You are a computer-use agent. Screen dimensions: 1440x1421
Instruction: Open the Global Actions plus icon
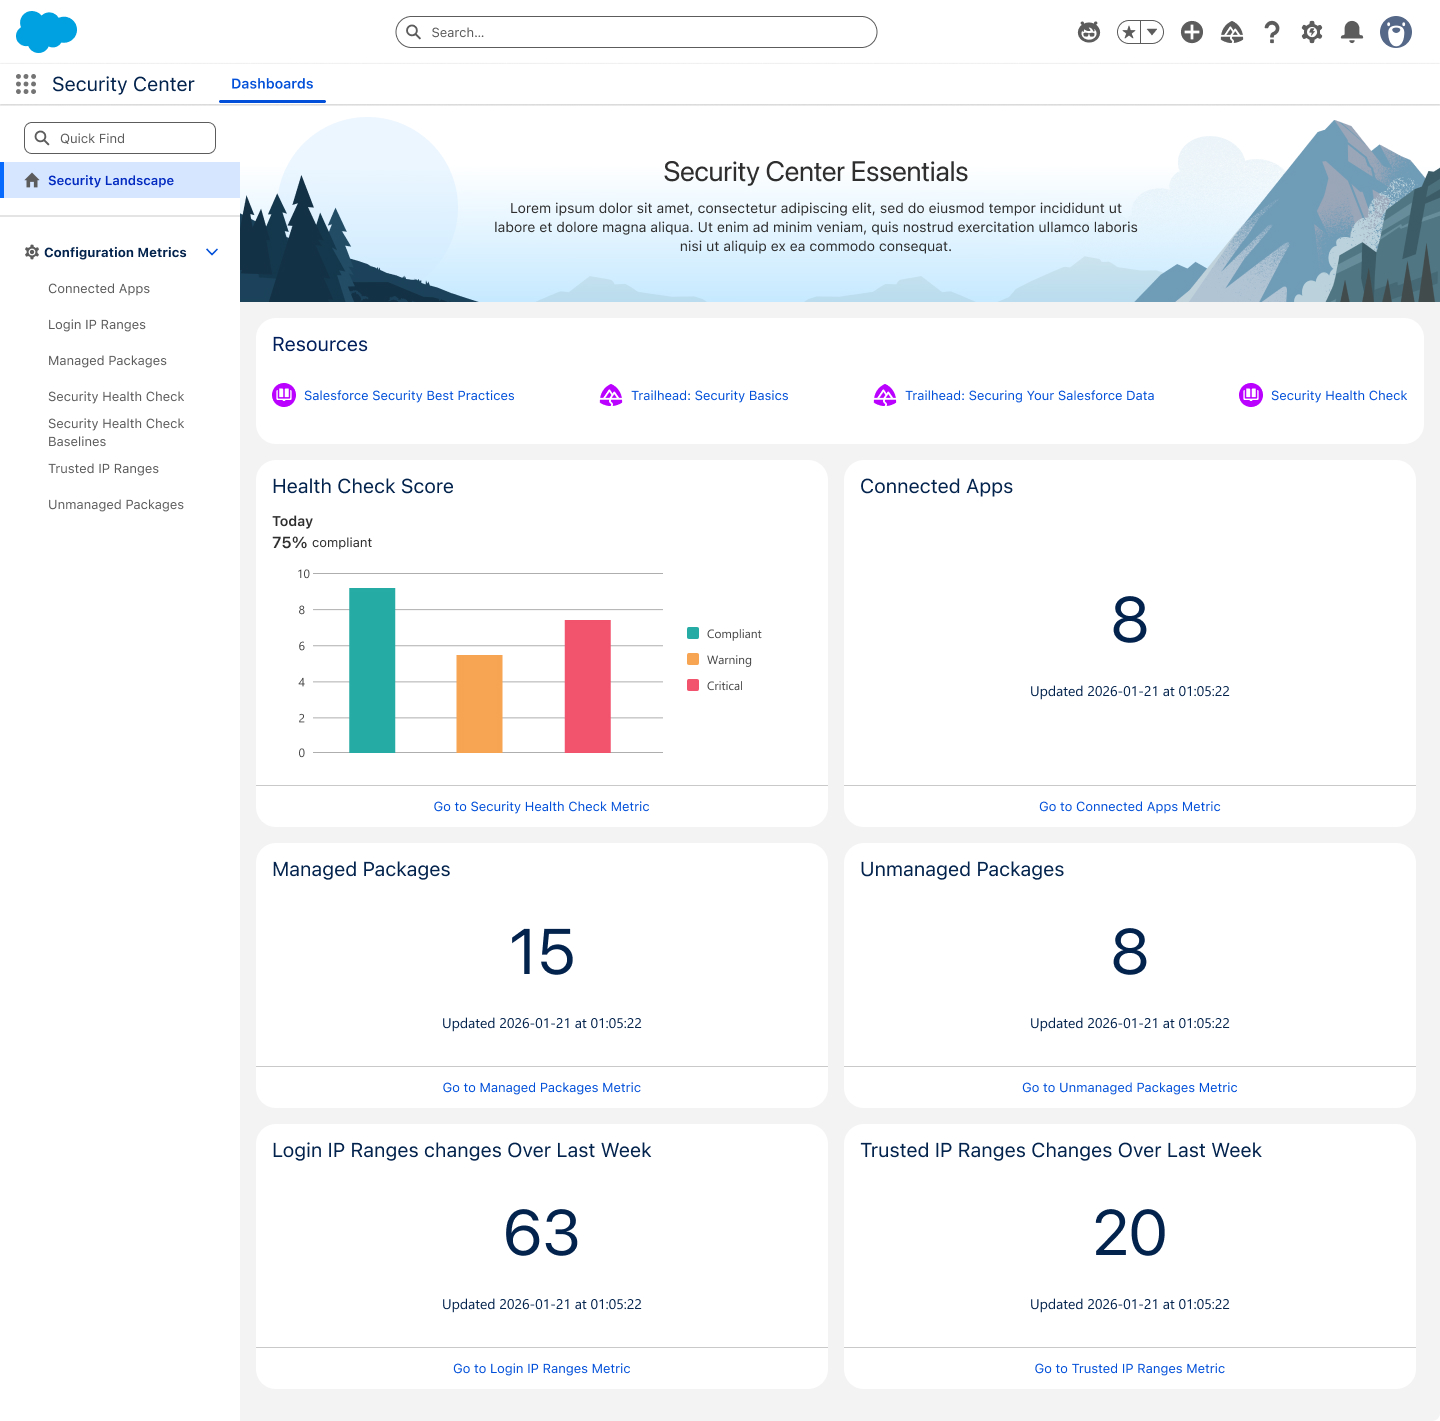[1192, 32]
